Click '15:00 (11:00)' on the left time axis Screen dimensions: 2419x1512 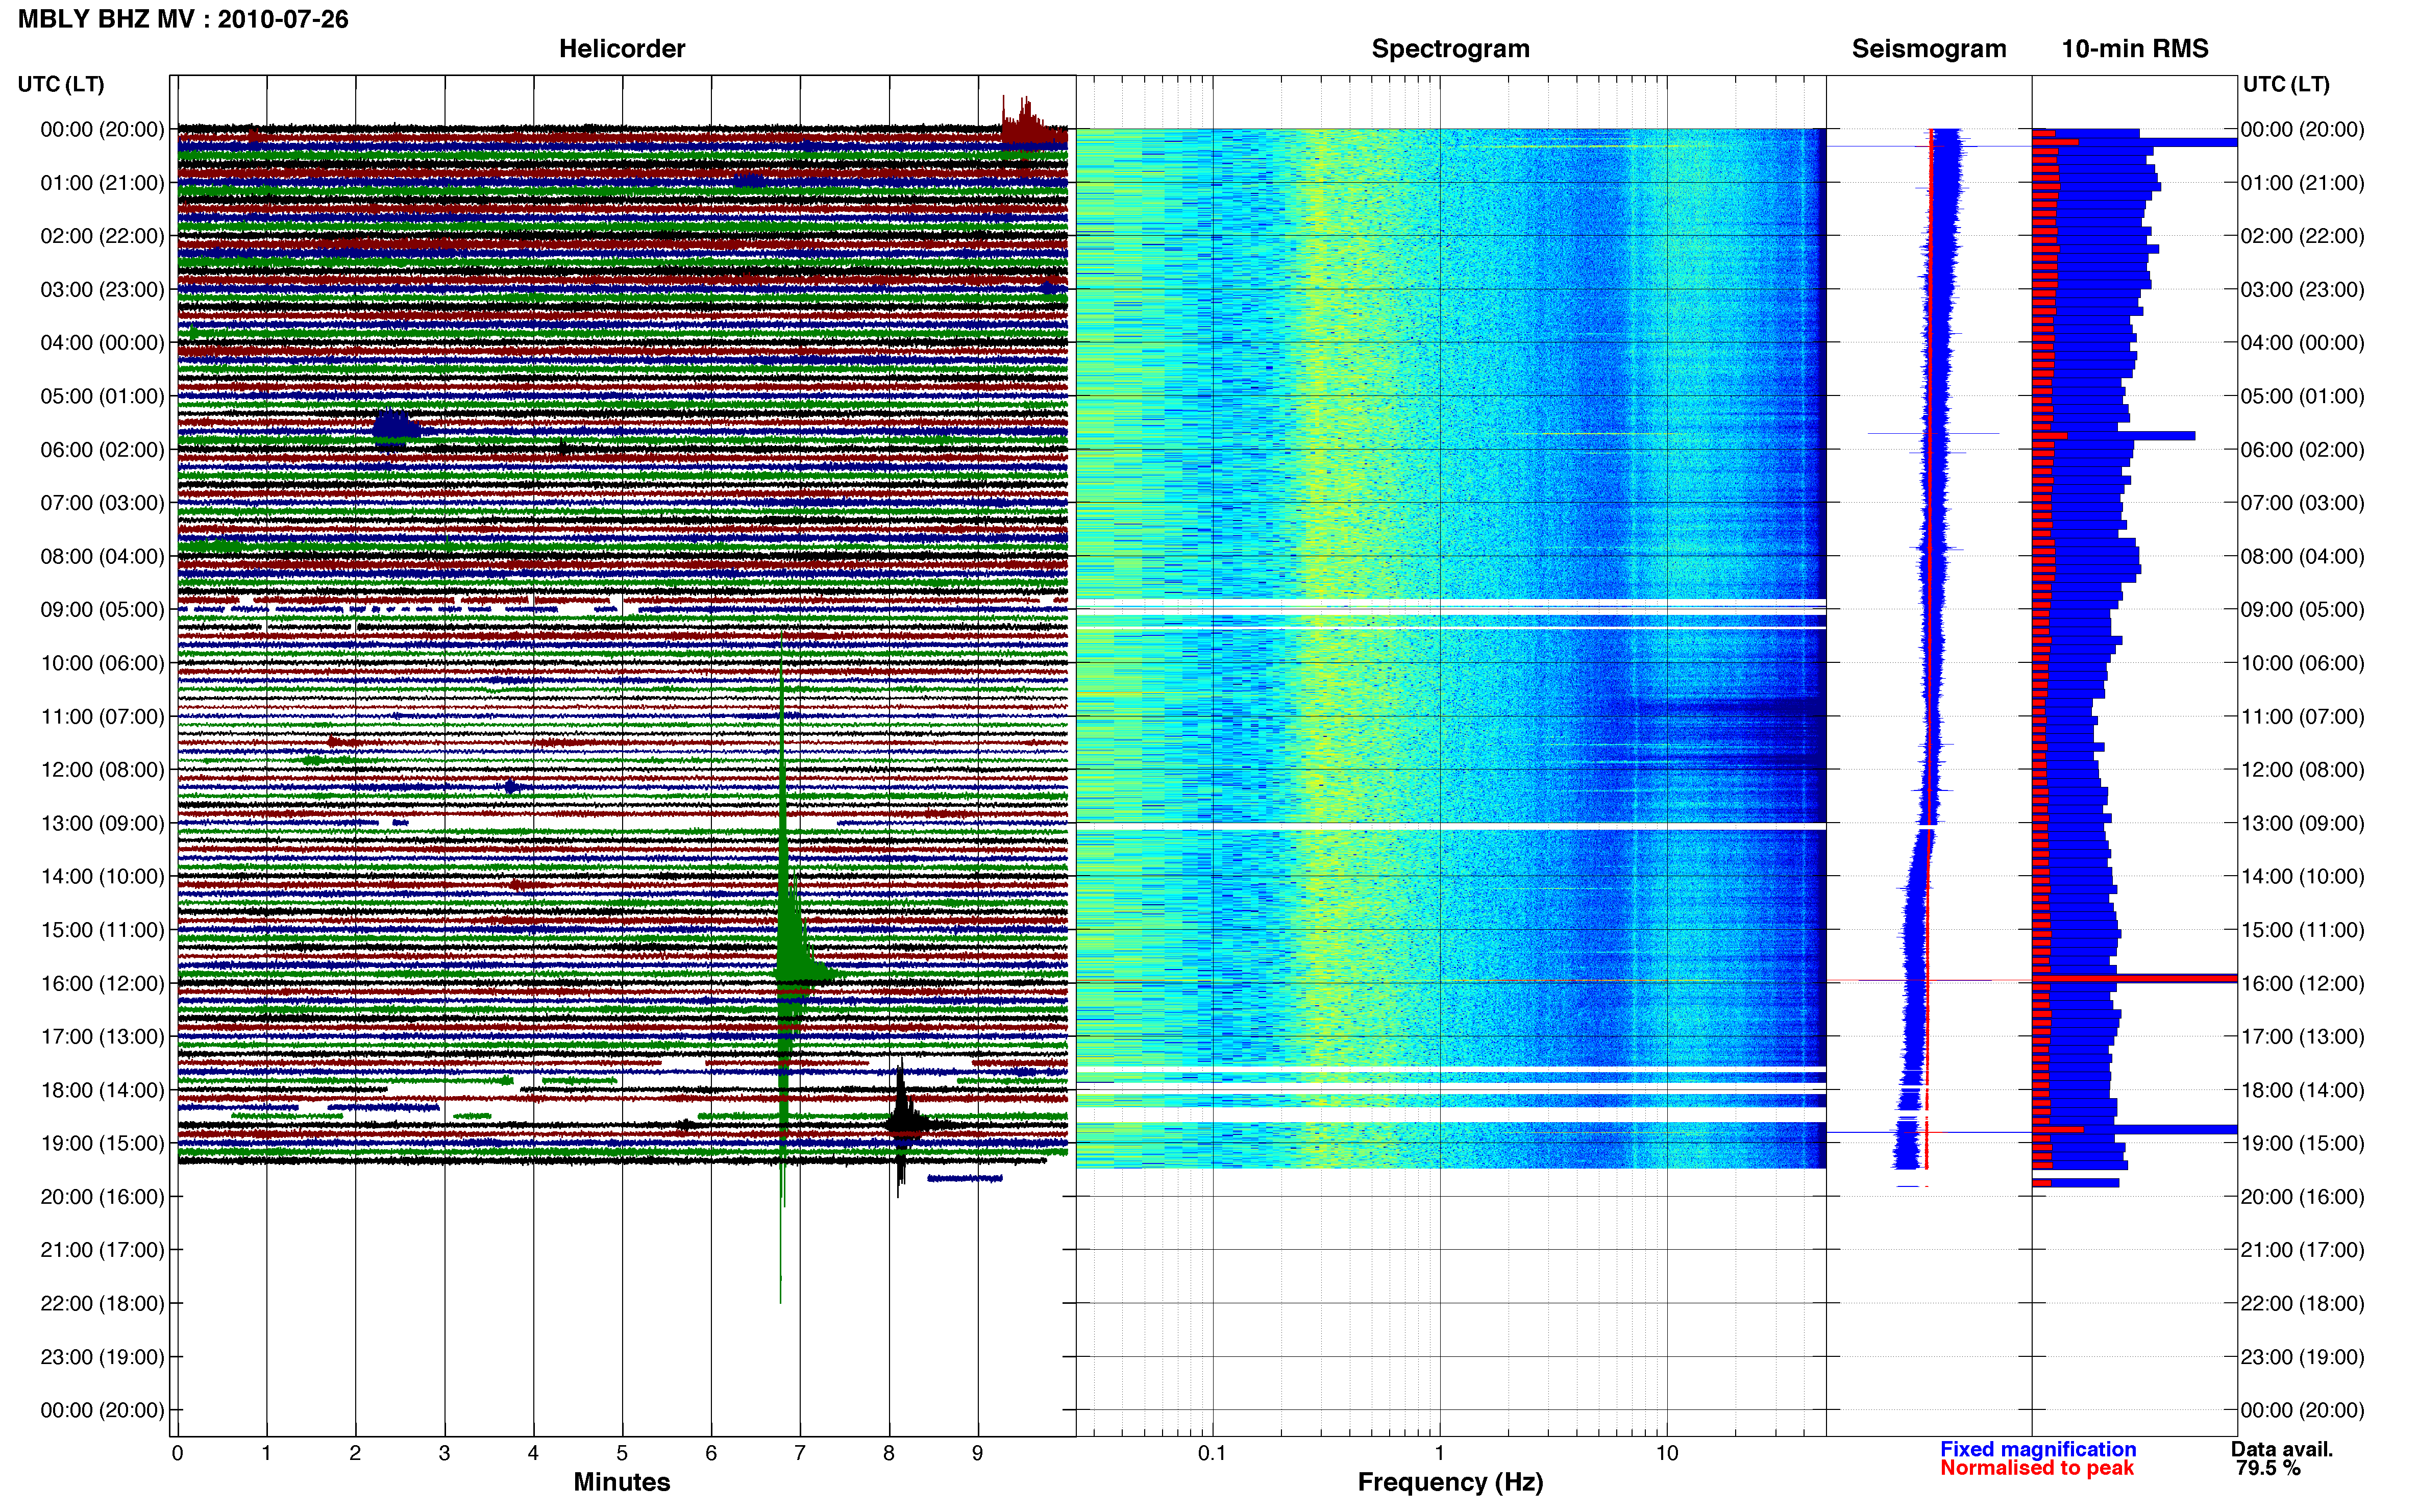[x=102, y=930]
